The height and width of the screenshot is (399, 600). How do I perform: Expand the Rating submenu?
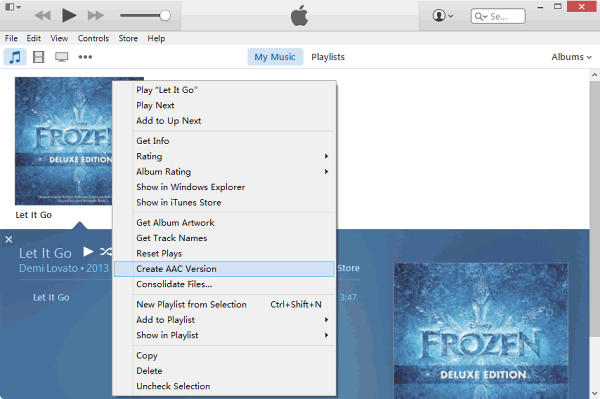224,156
